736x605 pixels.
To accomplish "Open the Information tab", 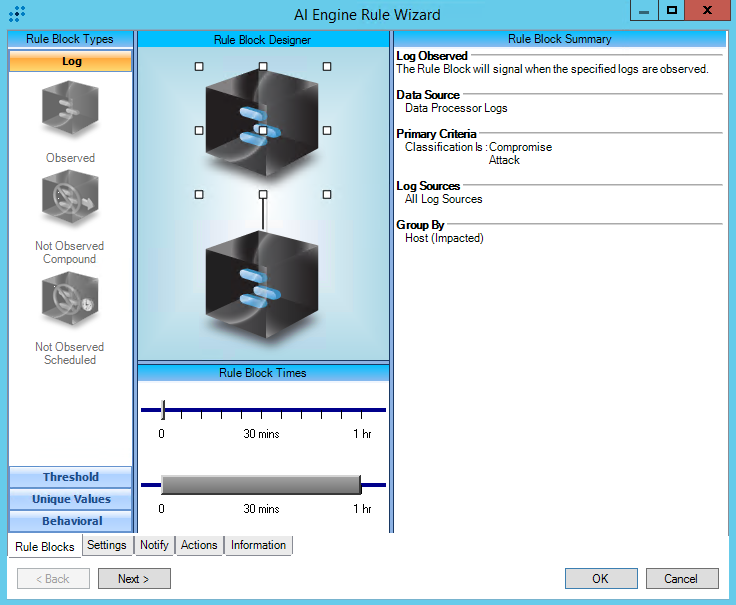I will (258, 545).
